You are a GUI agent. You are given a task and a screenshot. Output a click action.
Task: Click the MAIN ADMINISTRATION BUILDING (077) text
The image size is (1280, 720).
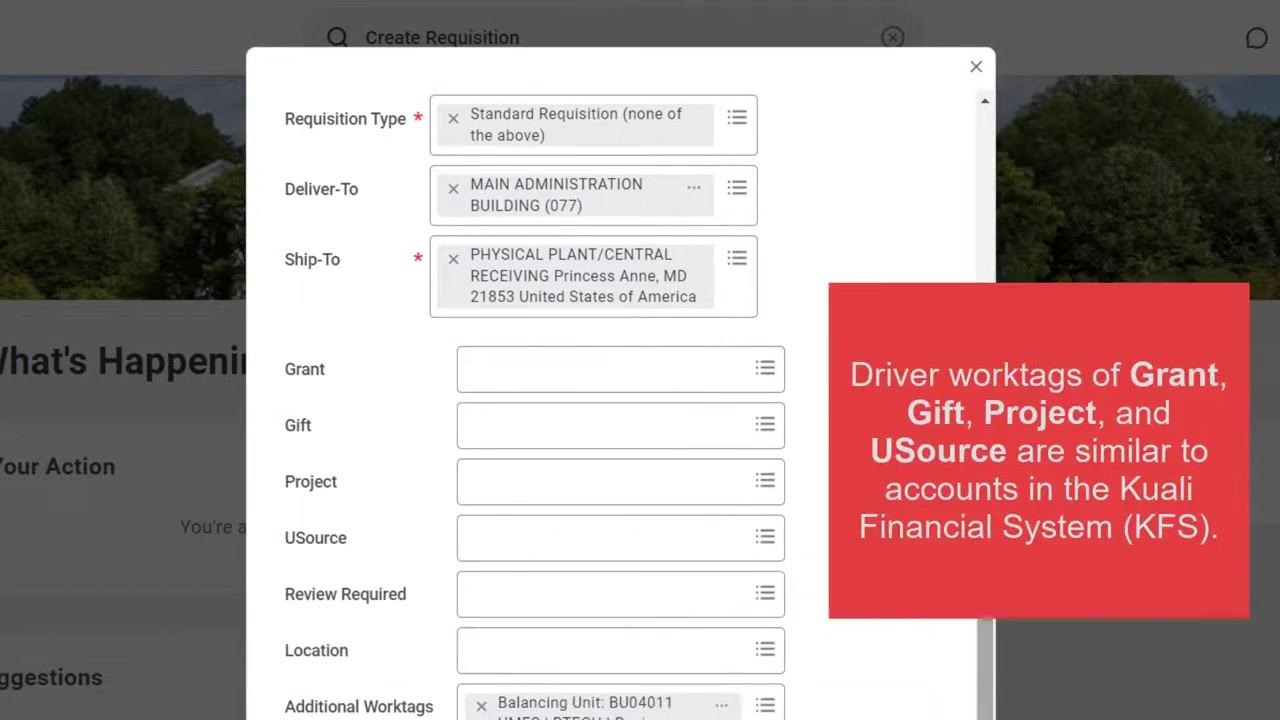pyautogui.click(x=556, y=195)
